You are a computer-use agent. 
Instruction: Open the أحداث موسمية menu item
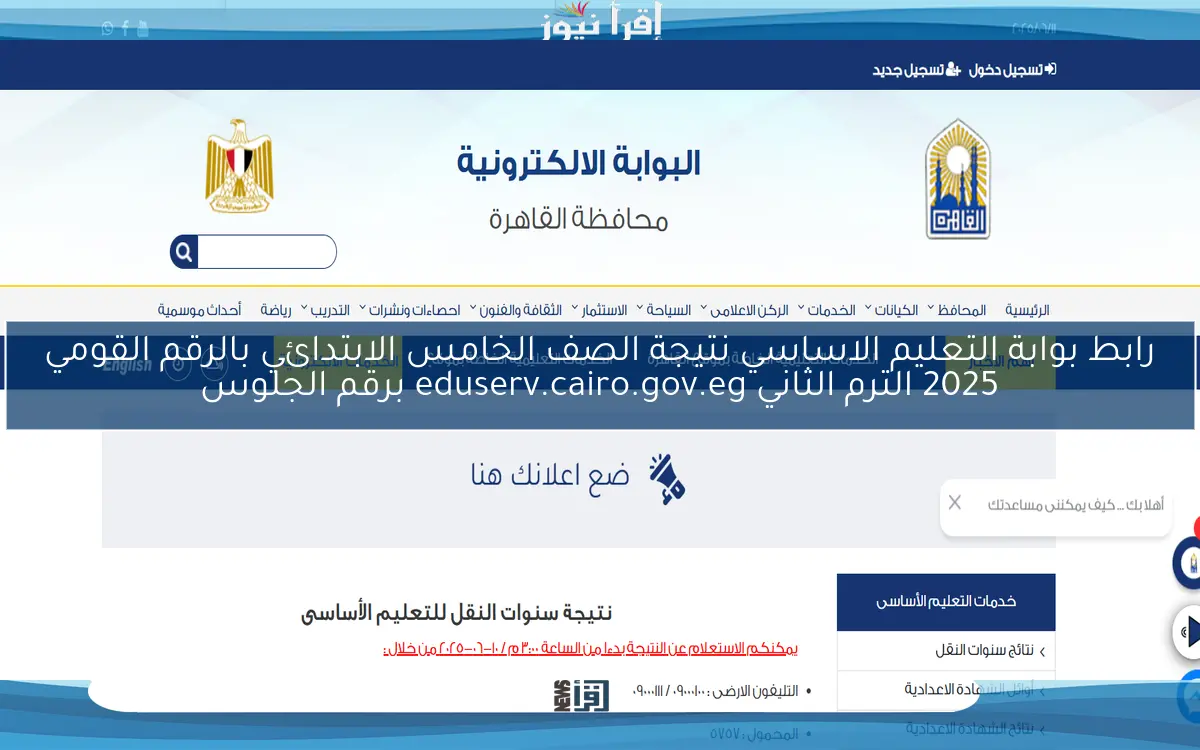tap(199, 310)
